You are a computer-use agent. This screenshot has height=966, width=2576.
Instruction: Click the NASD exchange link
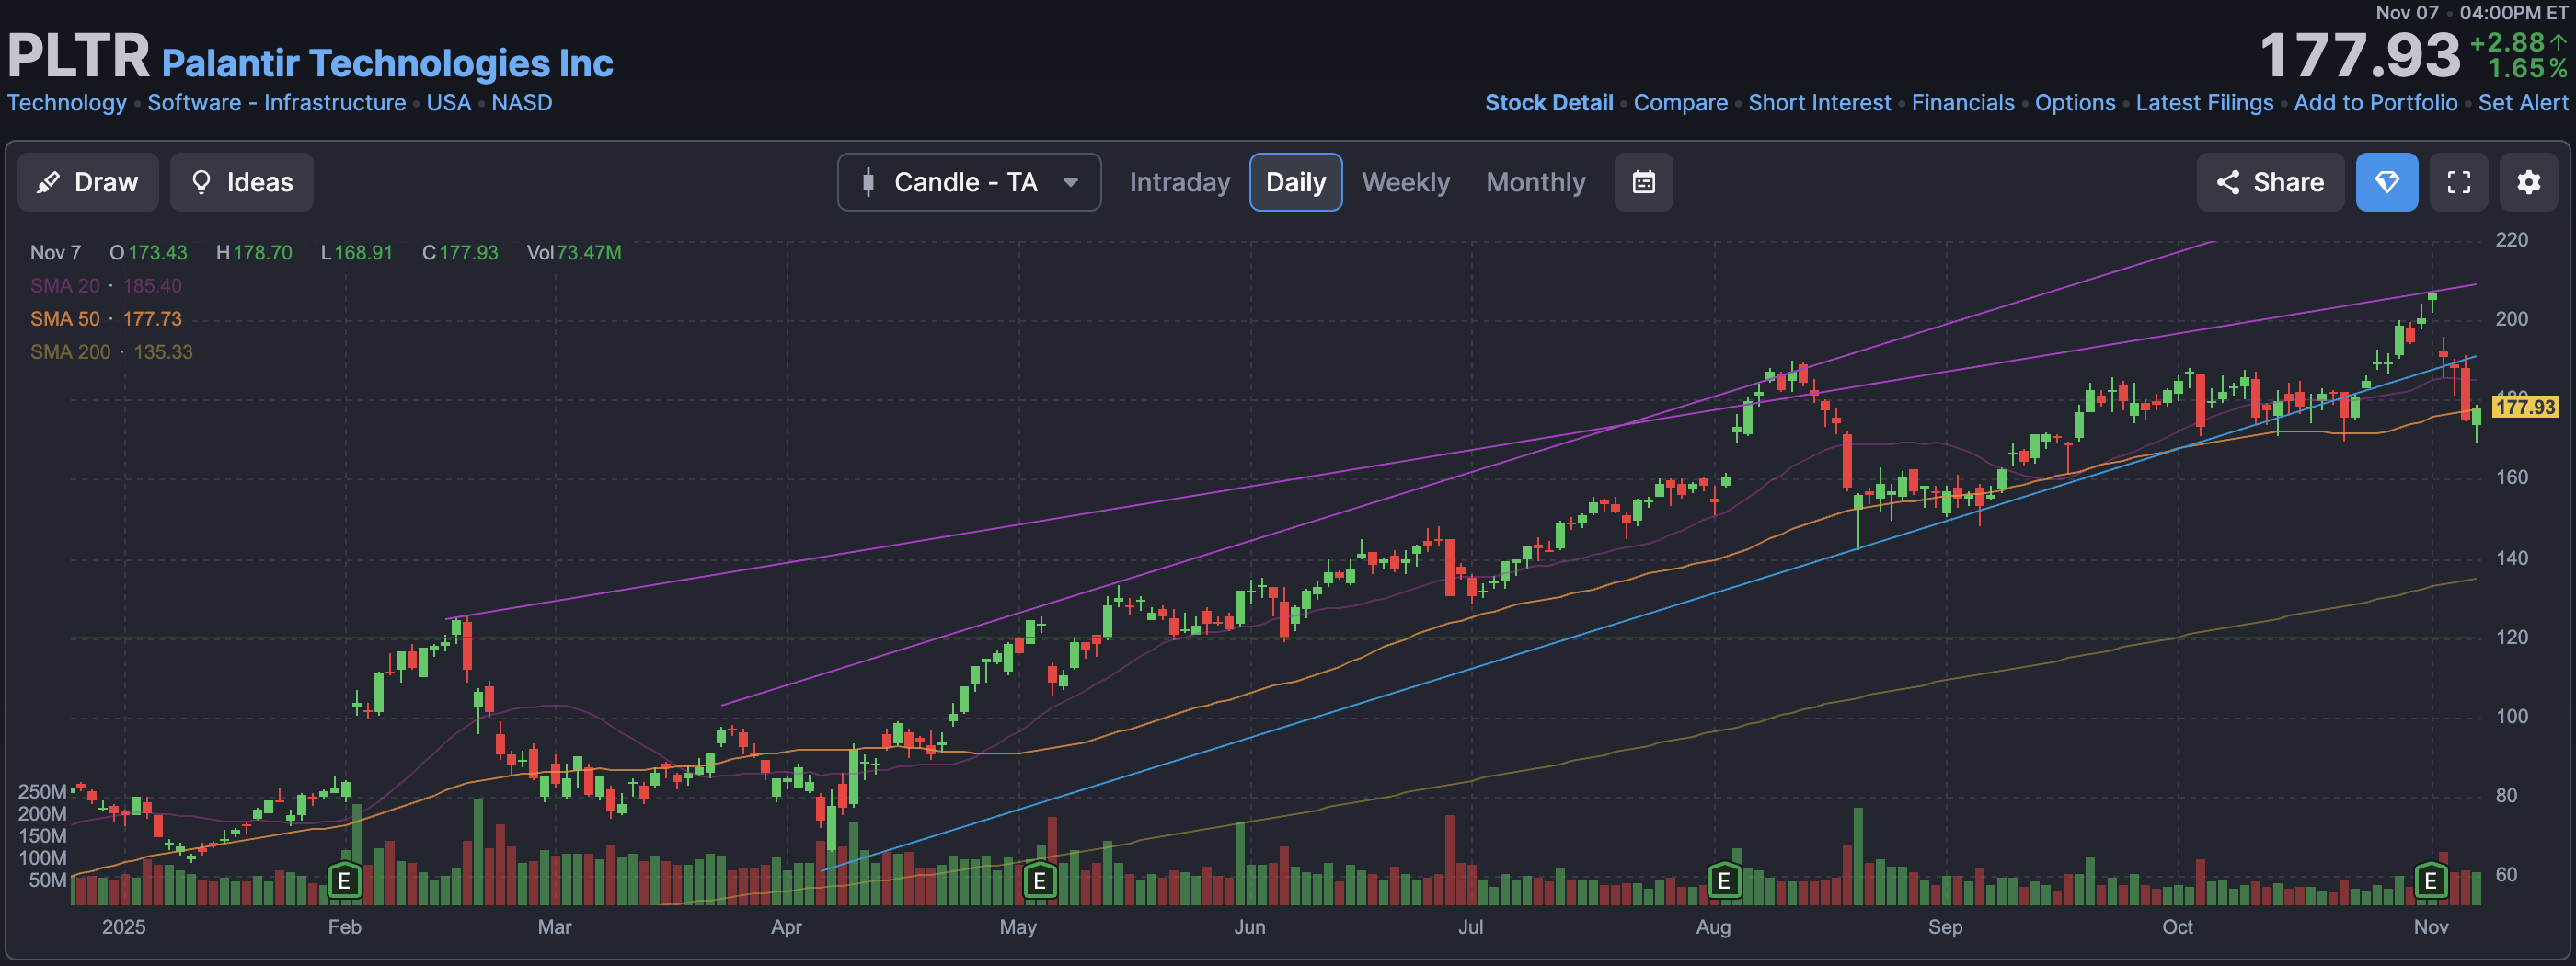click(521, 103)
